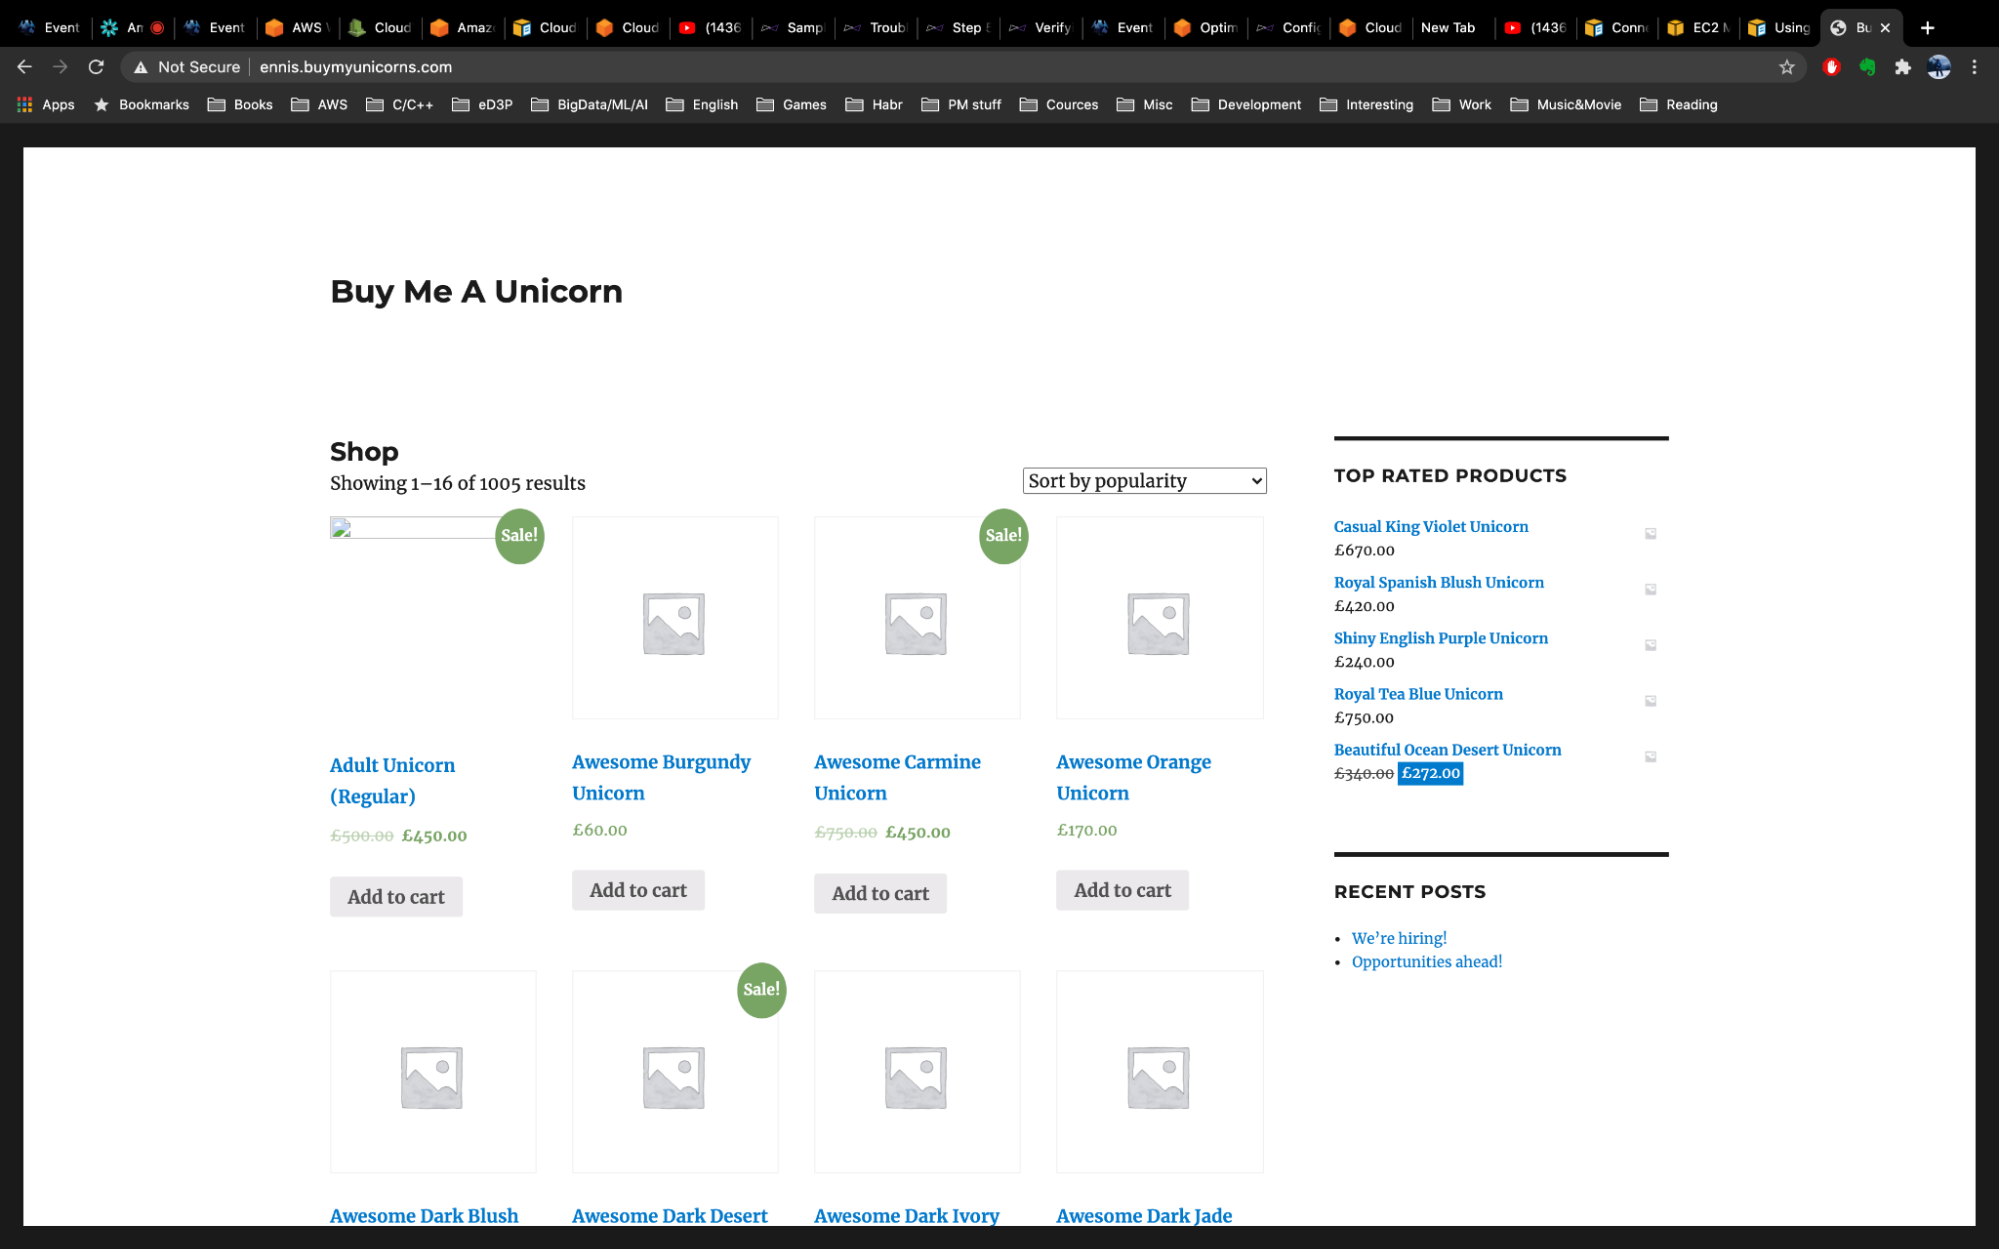Open the BigData/ML/AI bookmark folder
This screenshot has height=1250, width=1999.
click(589, 105)
